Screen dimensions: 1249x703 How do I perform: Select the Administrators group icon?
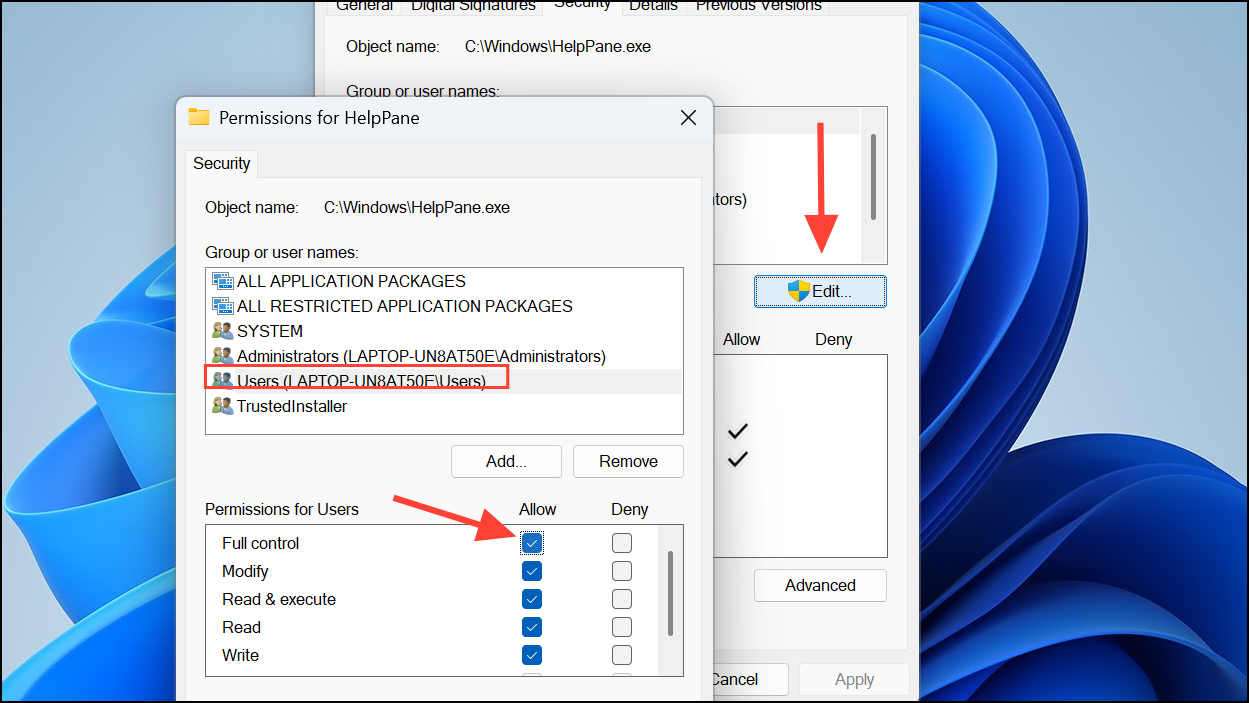pyautogui.click(x=222, y=355)
